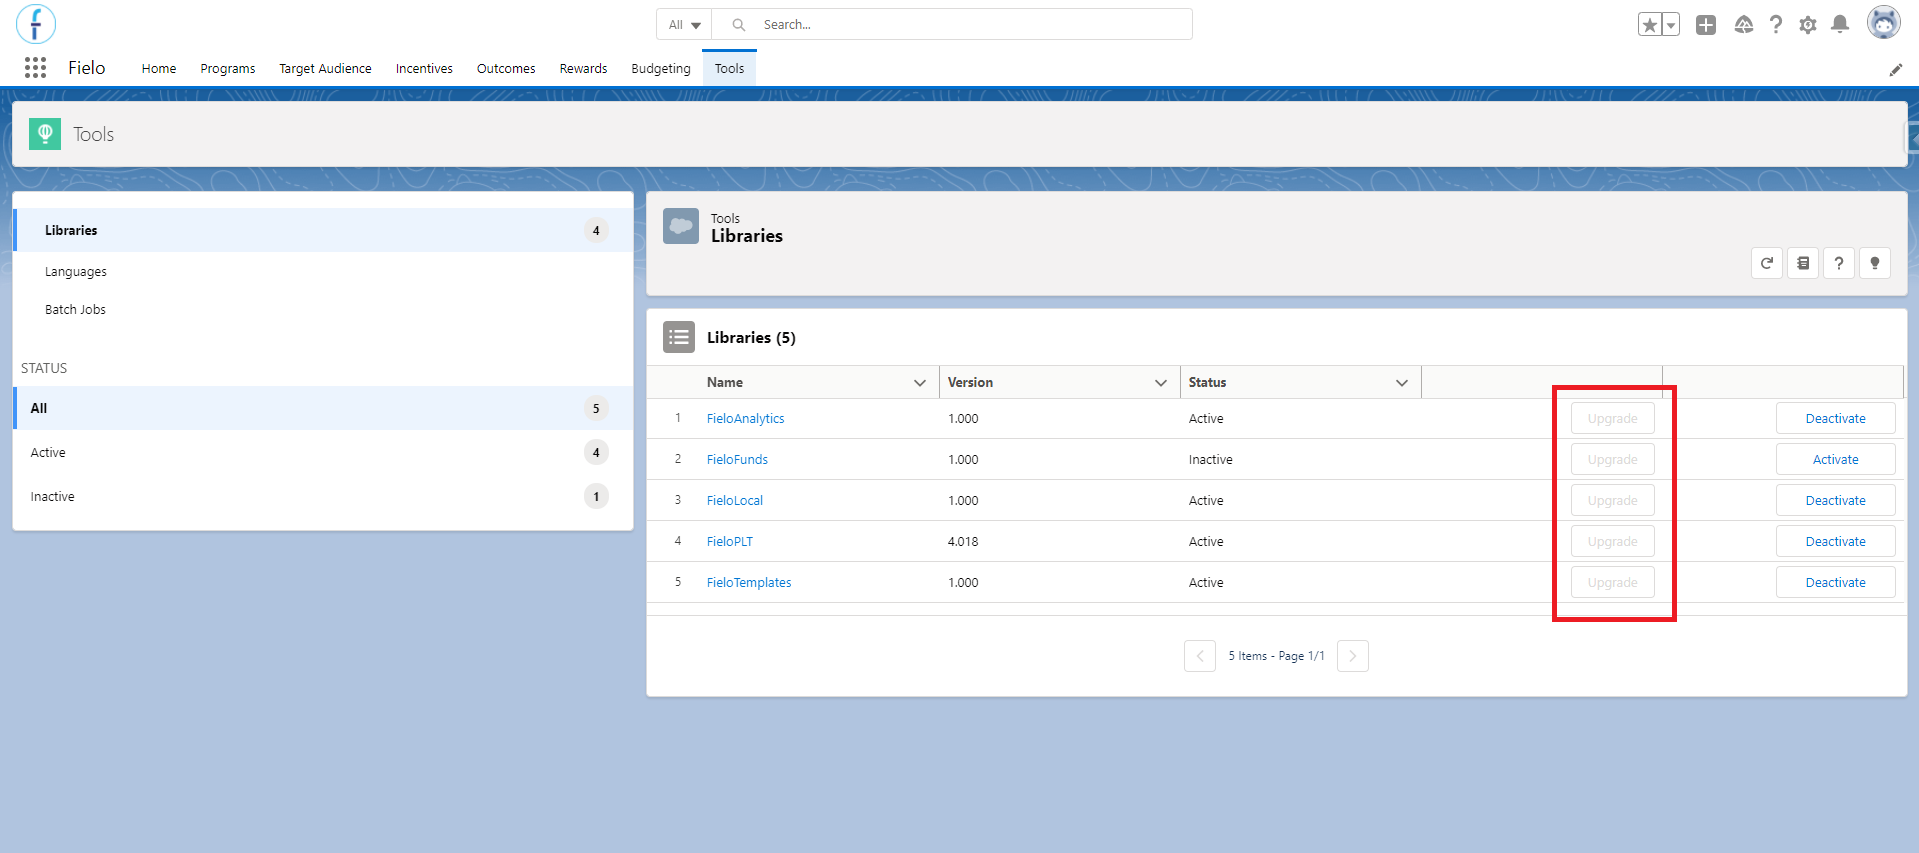Go to next page of libraries

click(x=1353, y=656)
